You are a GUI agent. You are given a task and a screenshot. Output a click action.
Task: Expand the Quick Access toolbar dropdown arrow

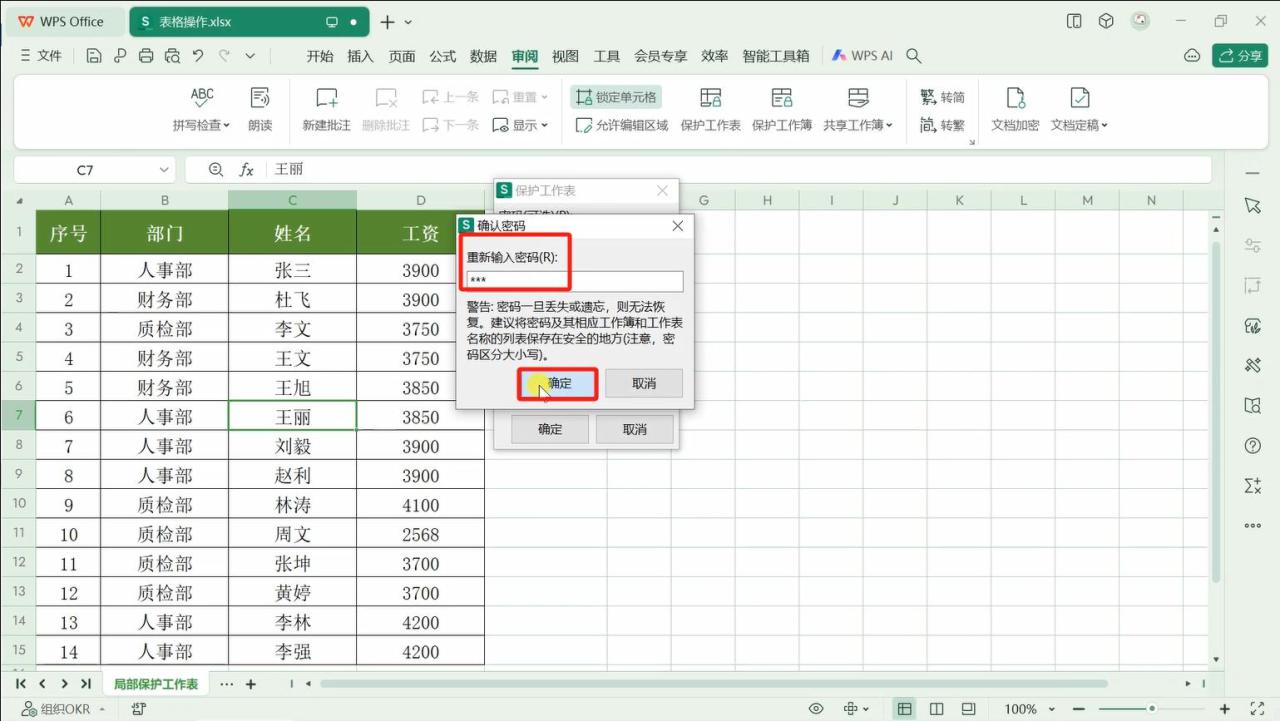pos(250,56)
